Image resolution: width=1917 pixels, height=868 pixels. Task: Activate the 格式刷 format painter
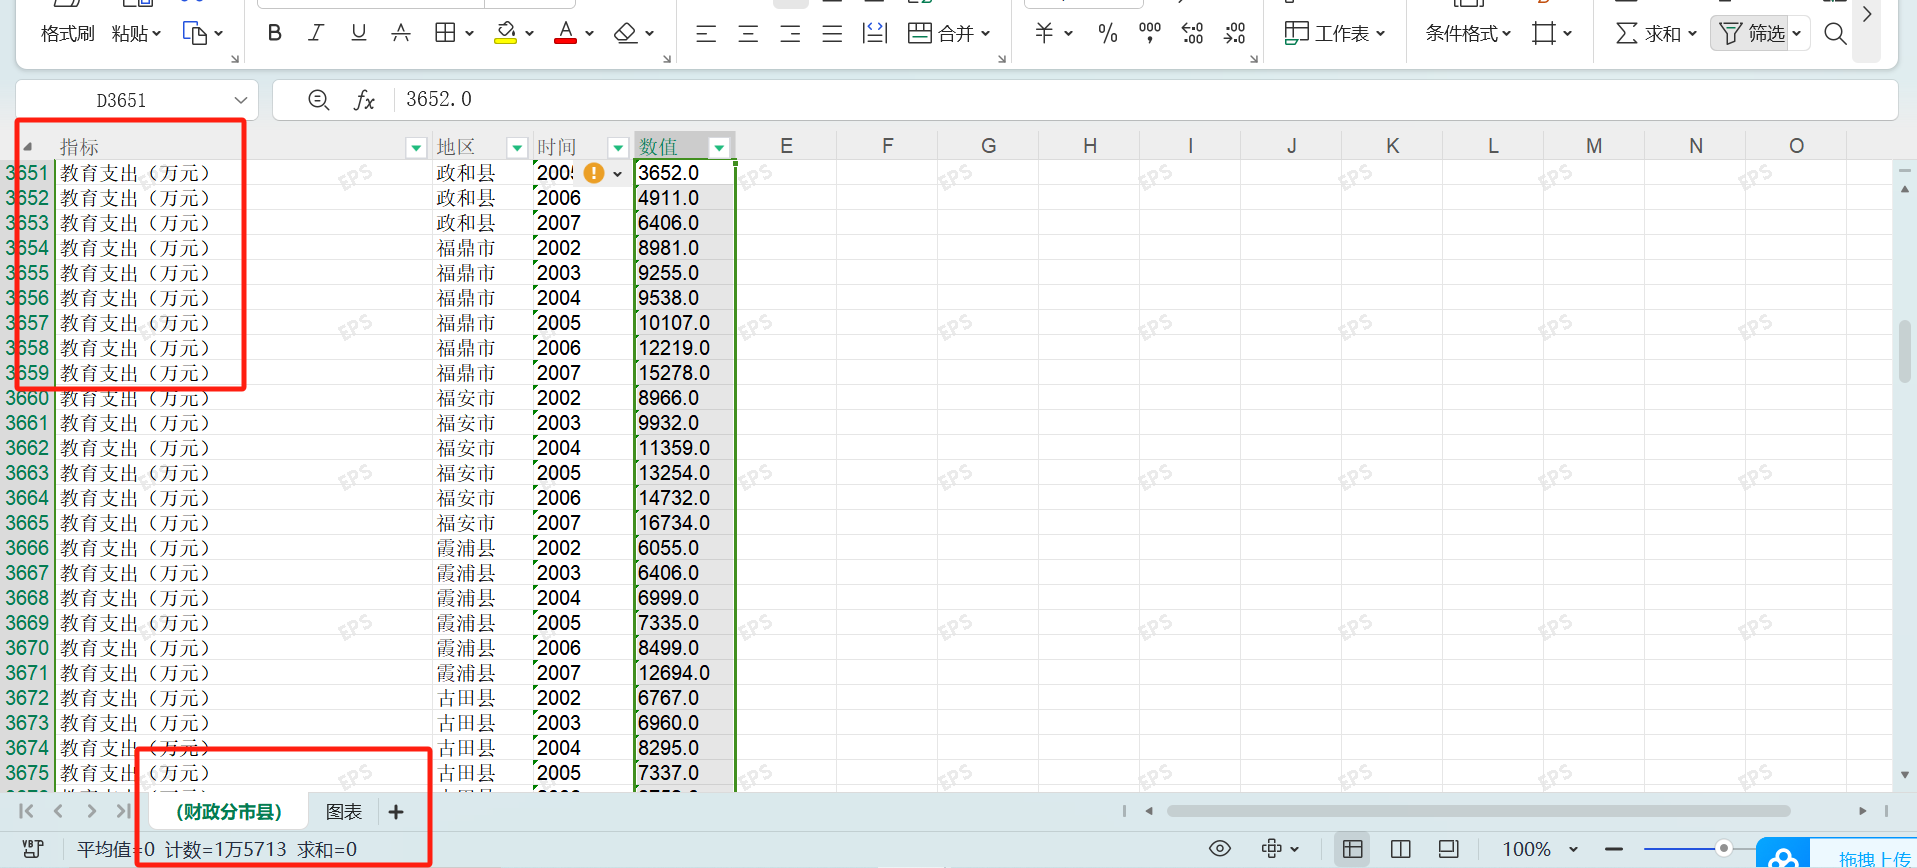coord(67,33)
